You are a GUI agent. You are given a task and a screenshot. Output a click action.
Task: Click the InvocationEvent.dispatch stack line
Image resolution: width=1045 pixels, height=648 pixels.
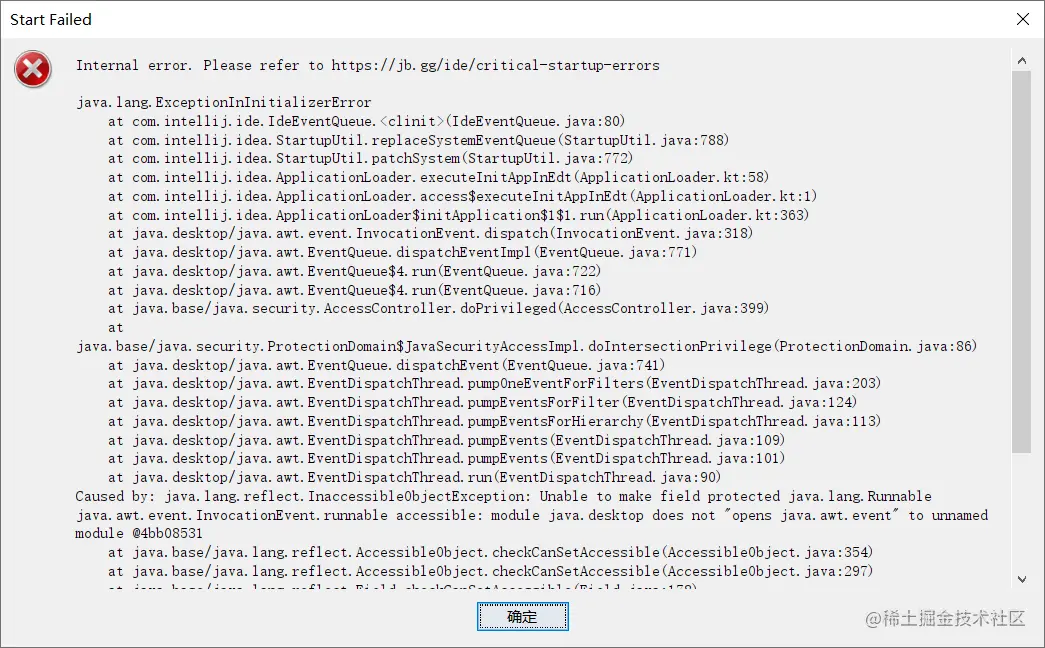[431, 233]
